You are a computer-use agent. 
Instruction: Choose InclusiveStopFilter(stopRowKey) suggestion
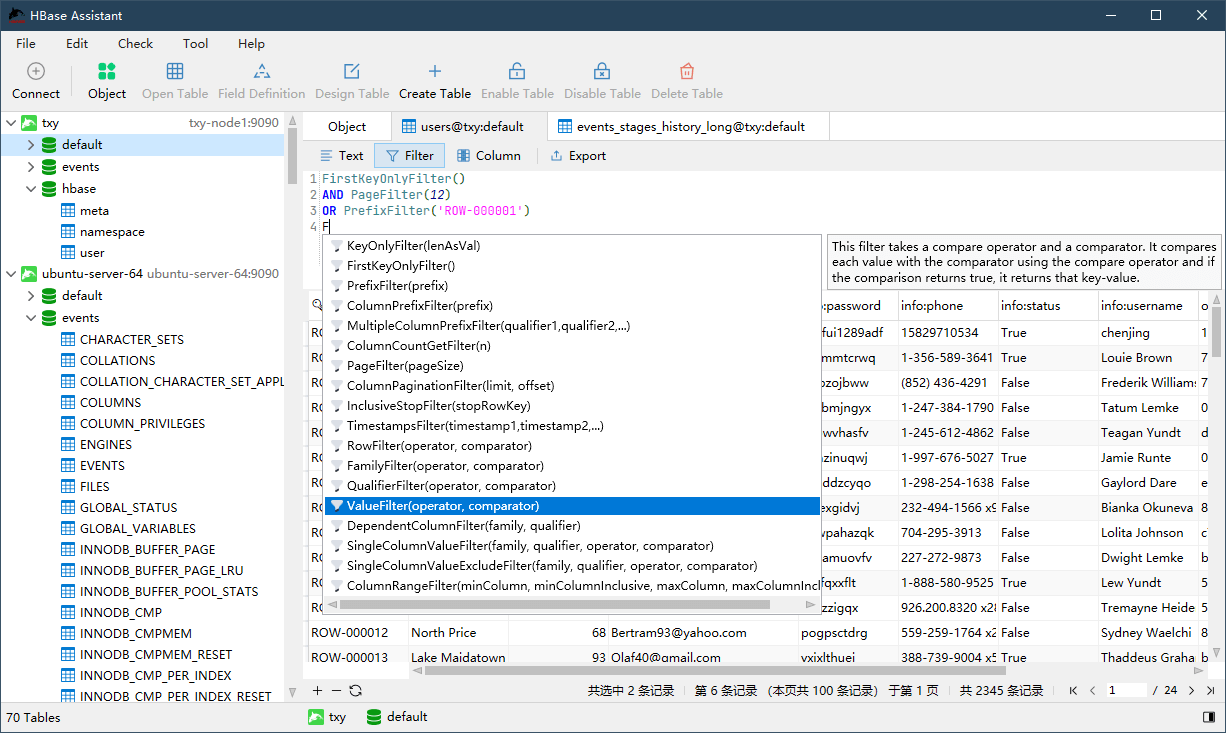[x=572, y=406]
